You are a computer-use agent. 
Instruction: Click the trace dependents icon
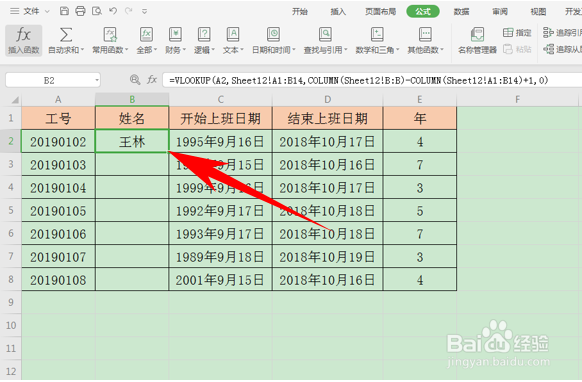pyautogui.click(x=549, y=49)
